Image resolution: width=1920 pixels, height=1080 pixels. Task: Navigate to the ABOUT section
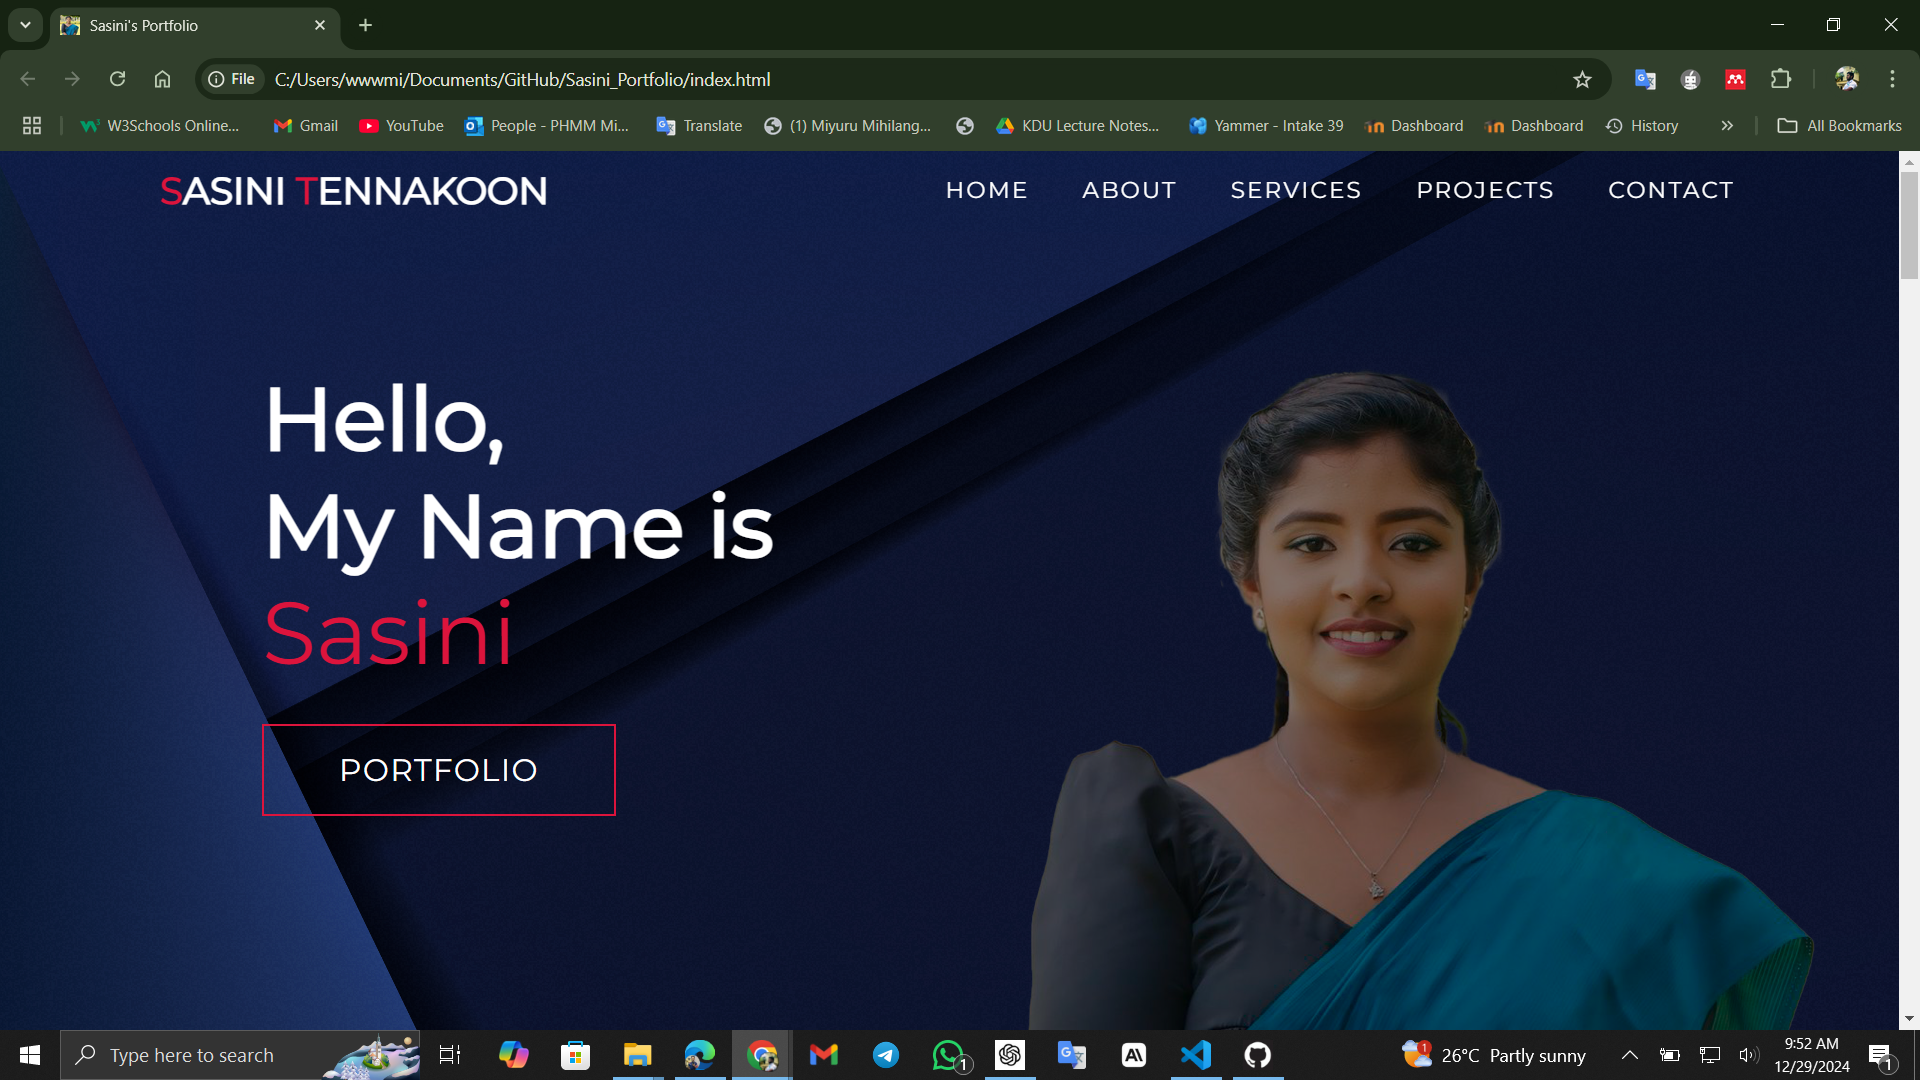(x=1129, y=190)
